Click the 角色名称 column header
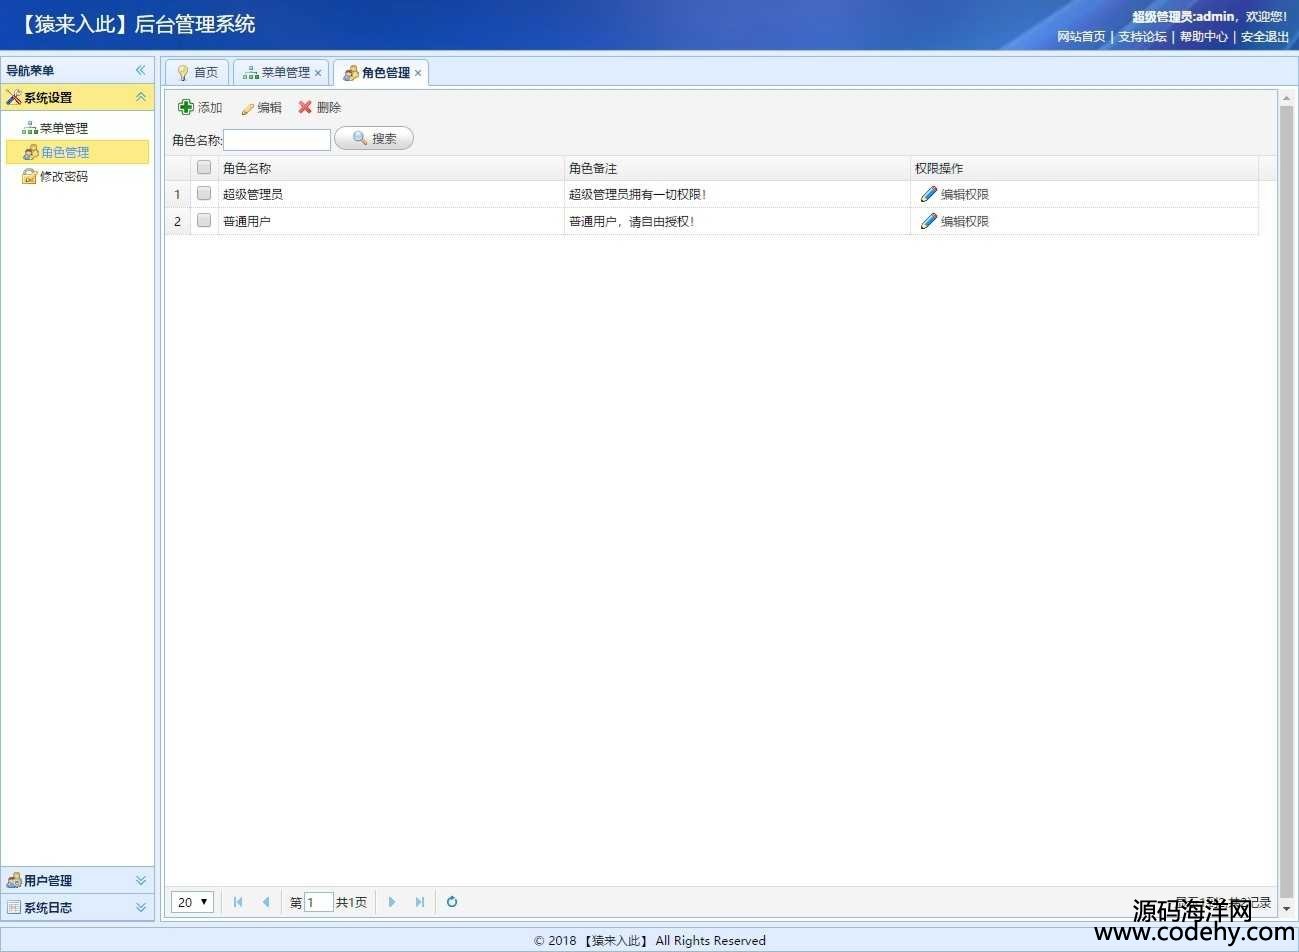Image resolution: width=1299 pixels, height=952 pixels. pos(391,168)
